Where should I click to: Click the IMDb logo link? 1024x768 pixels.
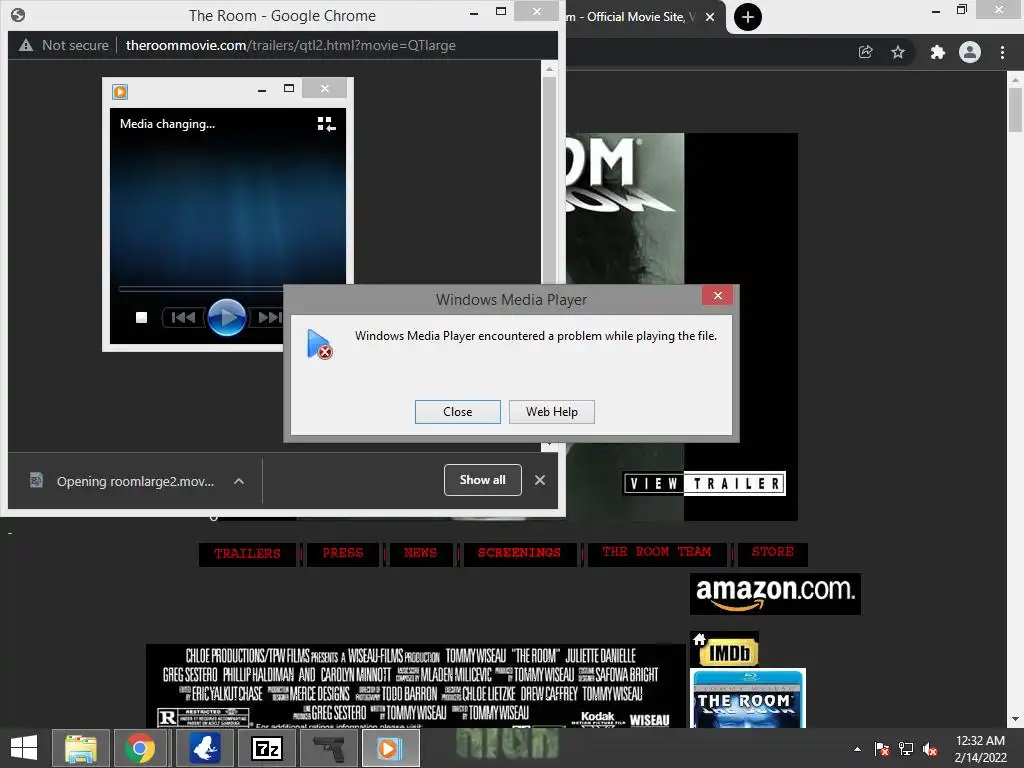click(x=729, y=652)
